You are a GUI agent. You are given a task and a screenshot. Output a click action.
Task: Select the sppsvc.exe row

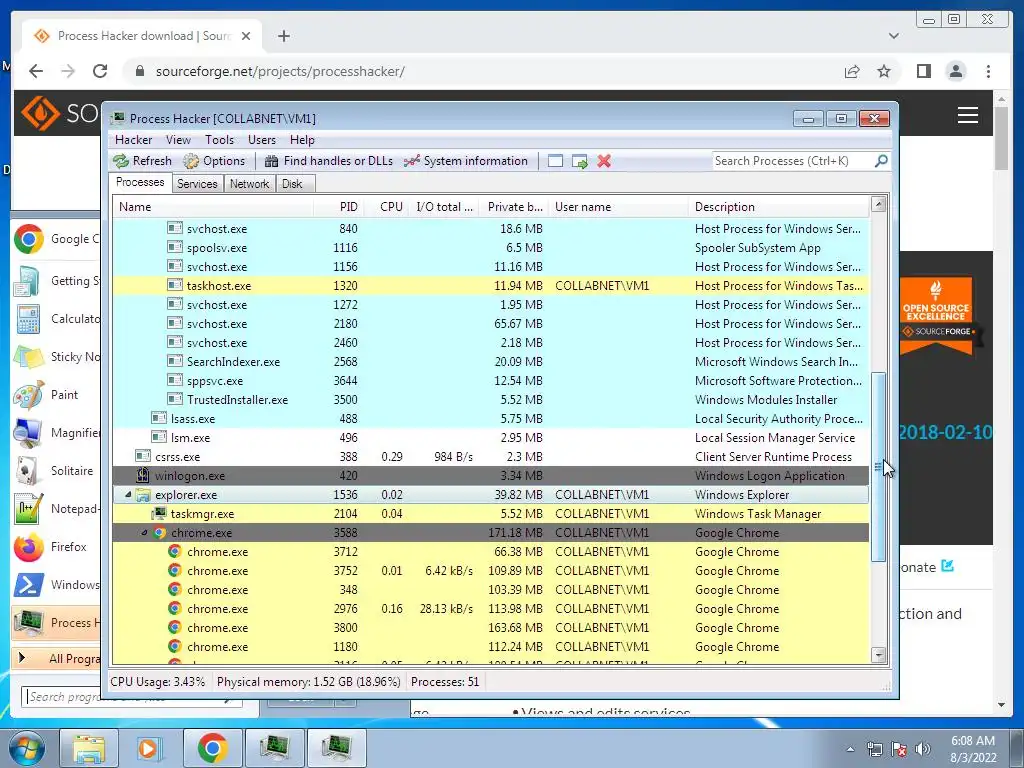pos(491,381)
